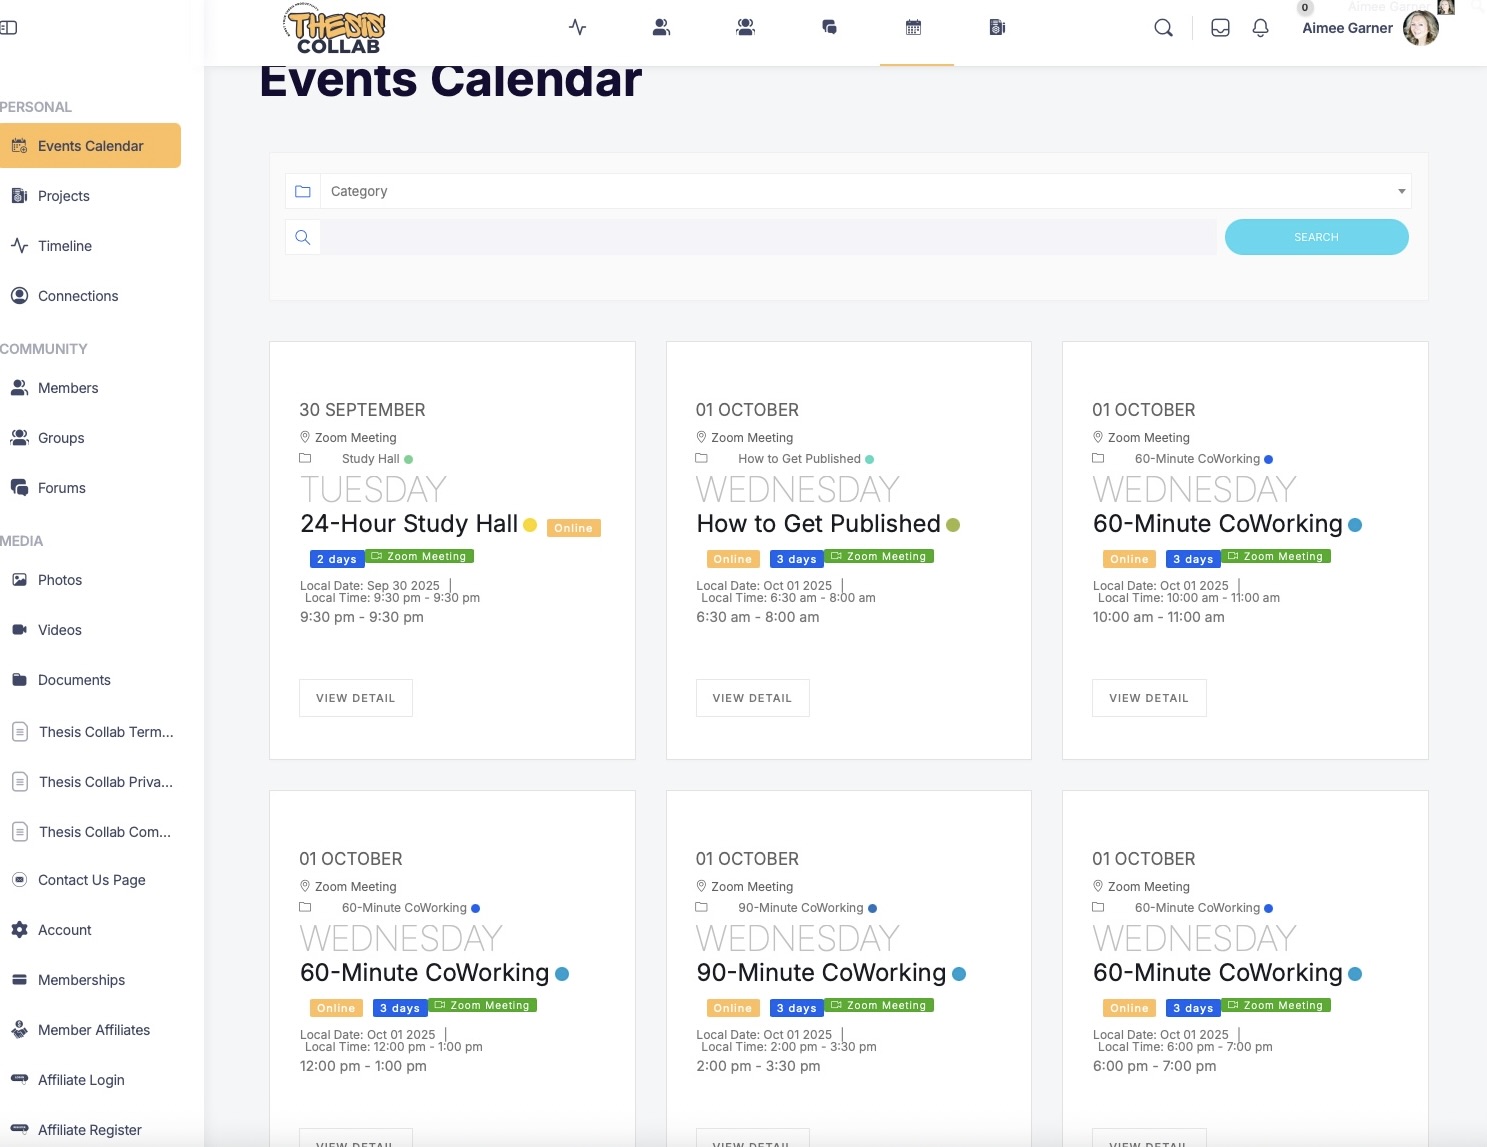Toggle the sidebar collapse panel icon
The width and height of the screenshot is (1487, 1147).
click(9, 28)
